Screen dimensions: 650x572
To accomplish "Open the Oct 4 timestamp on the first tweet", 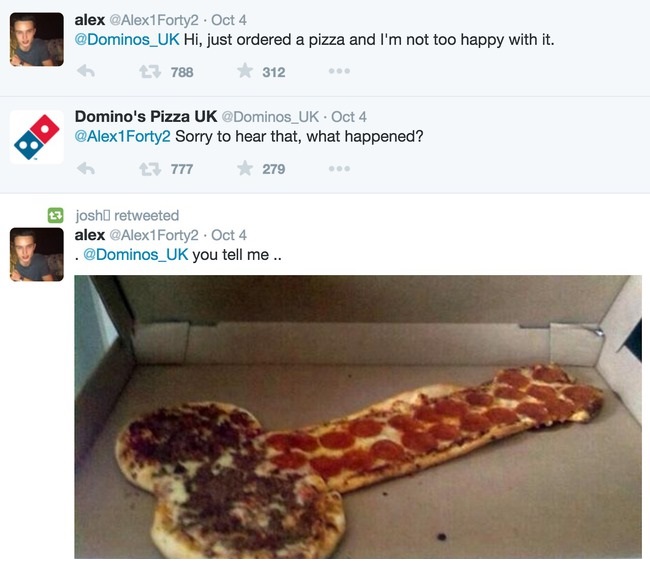I will tap(229, 20).
